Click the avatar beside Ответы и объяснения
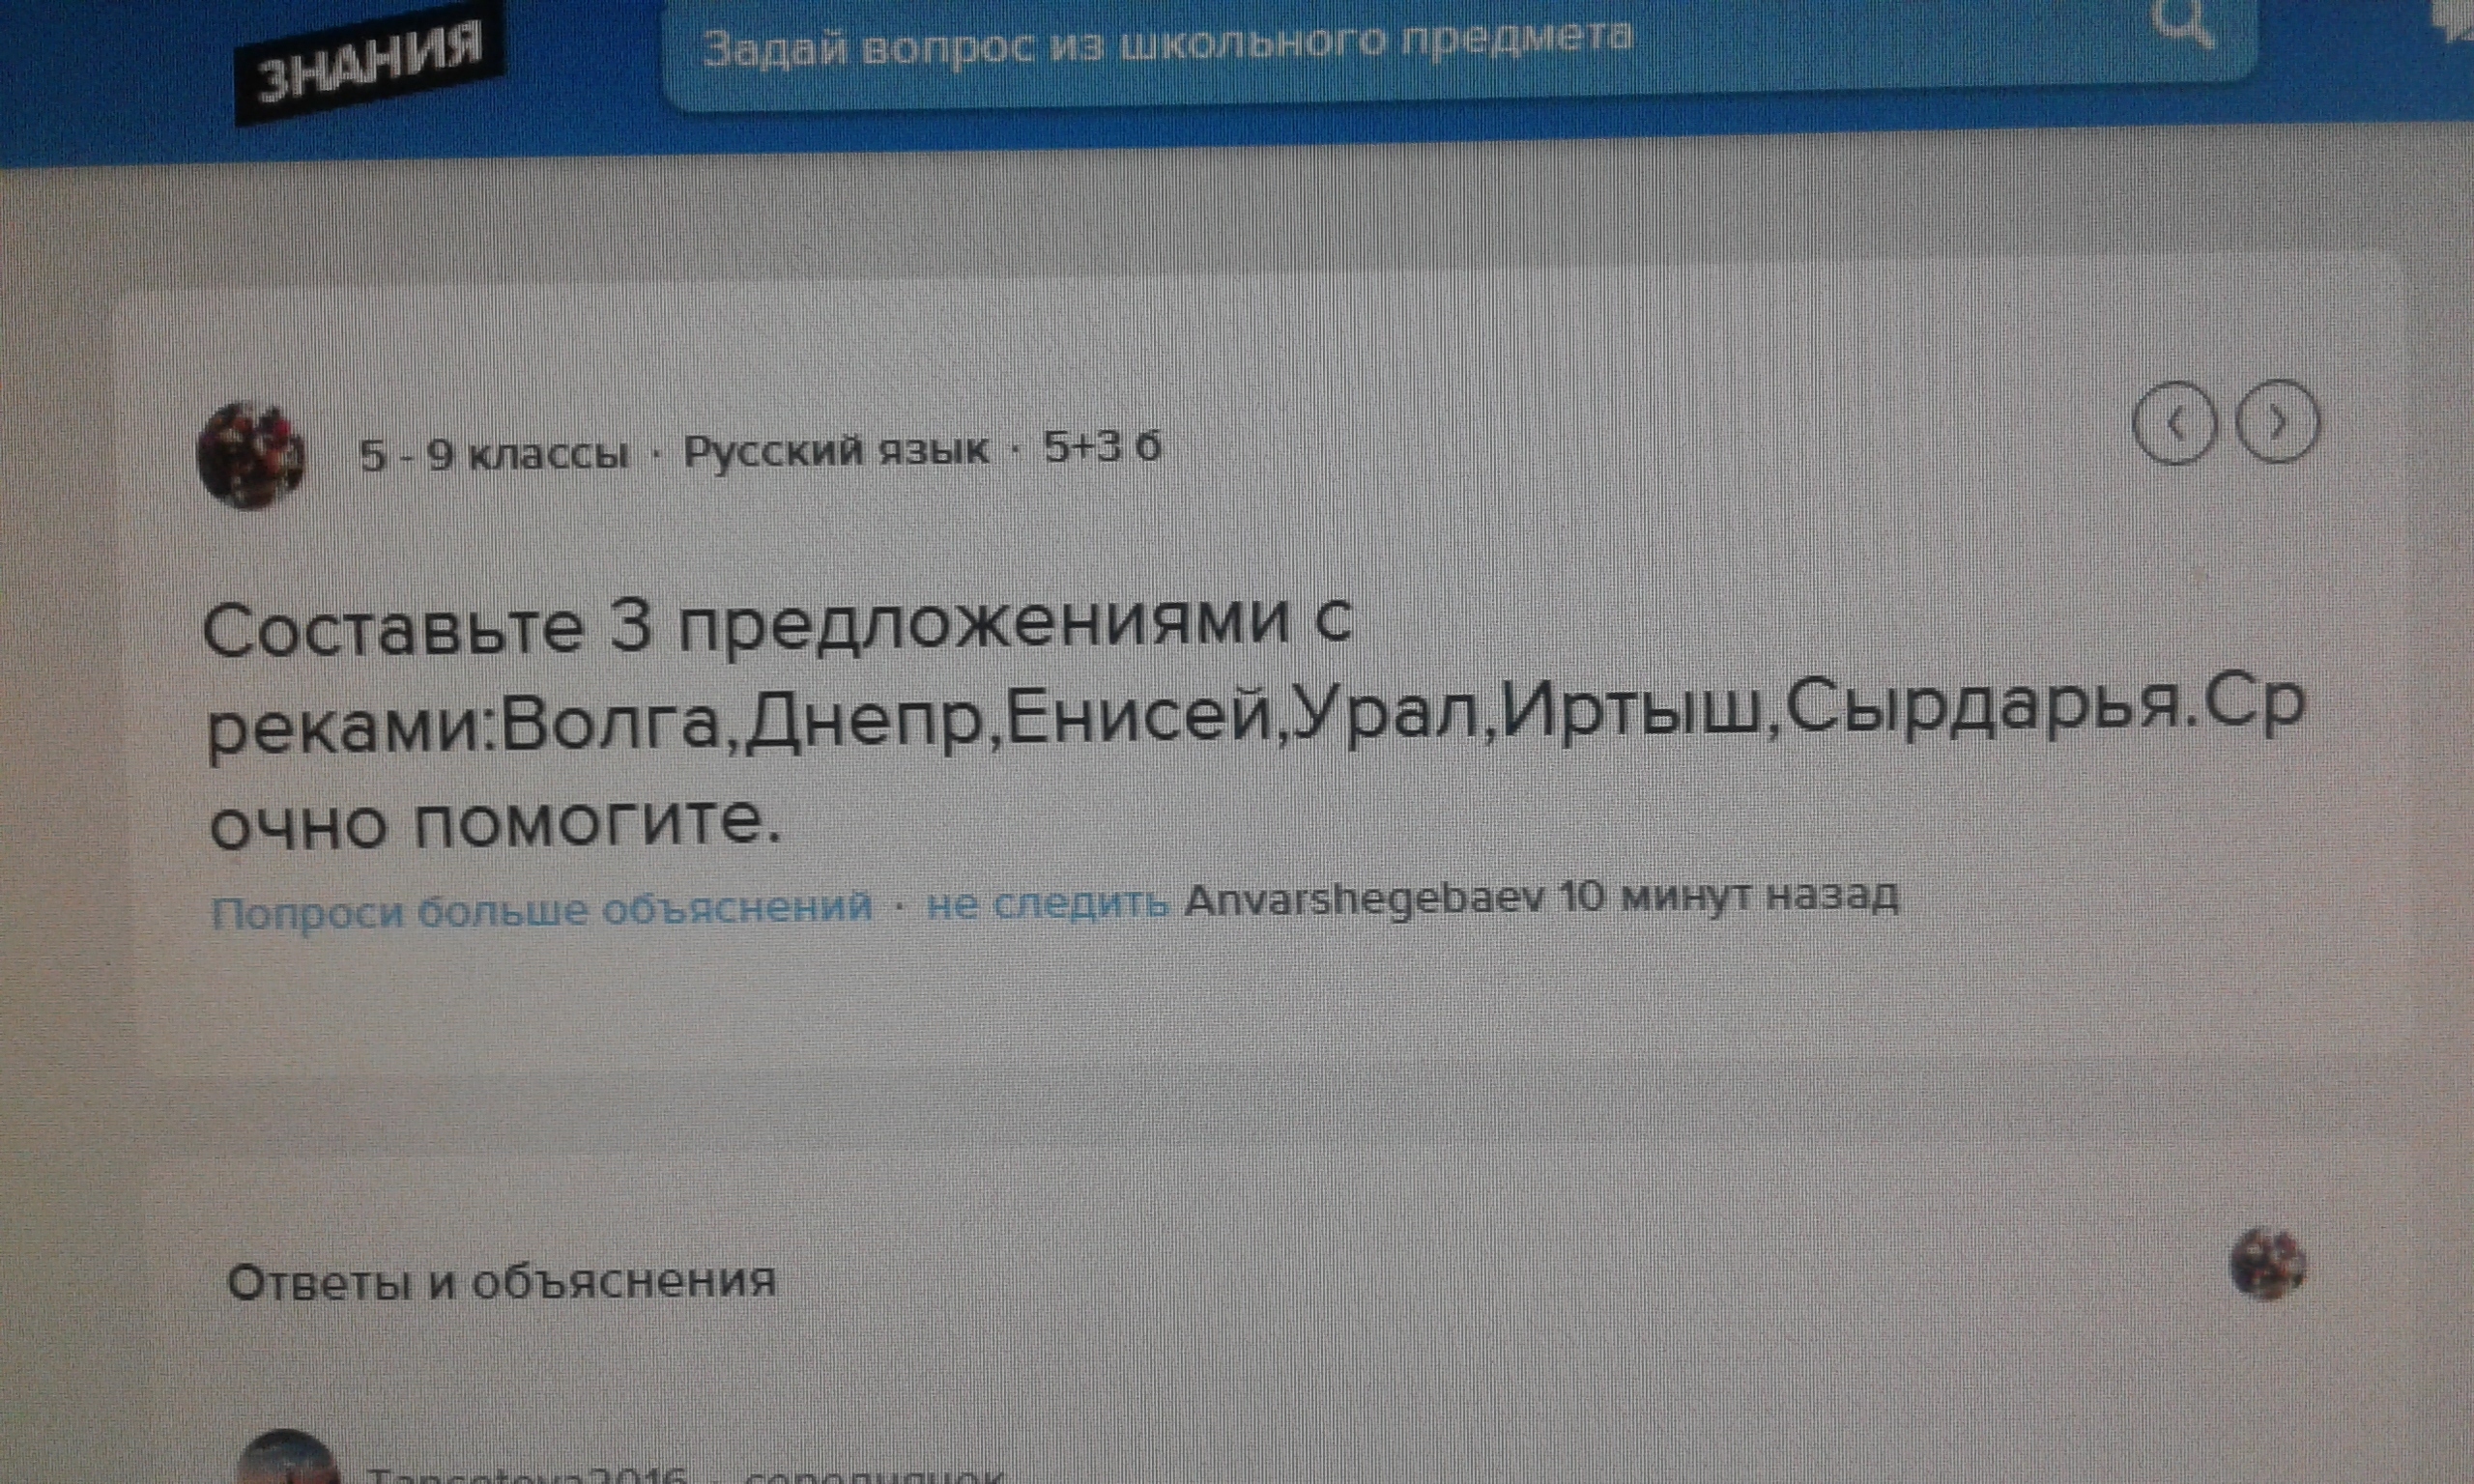2474x1484 pixels. click(2267, 1266)
